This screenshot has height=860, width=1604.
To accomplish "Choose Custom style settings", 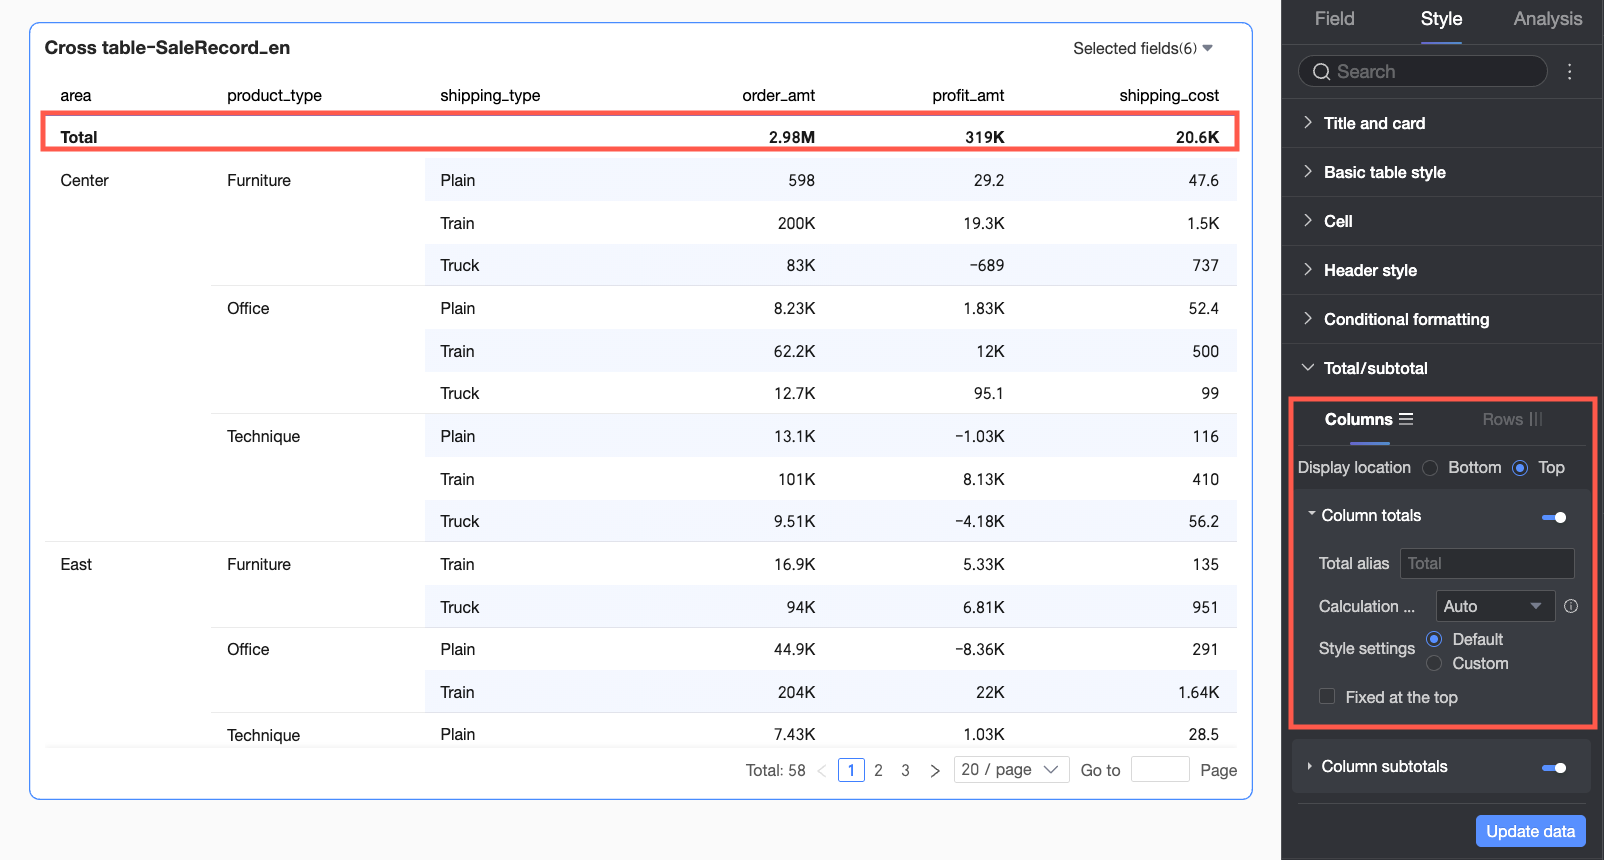I will [x=1434, y=664].
